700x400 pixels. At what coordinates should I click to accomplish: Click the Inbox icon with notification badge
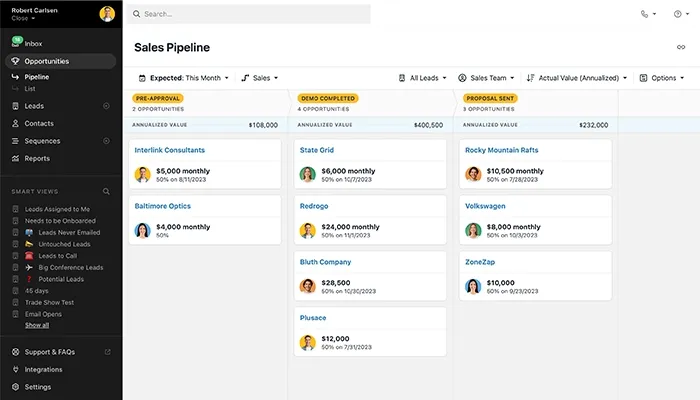[16, 43]
